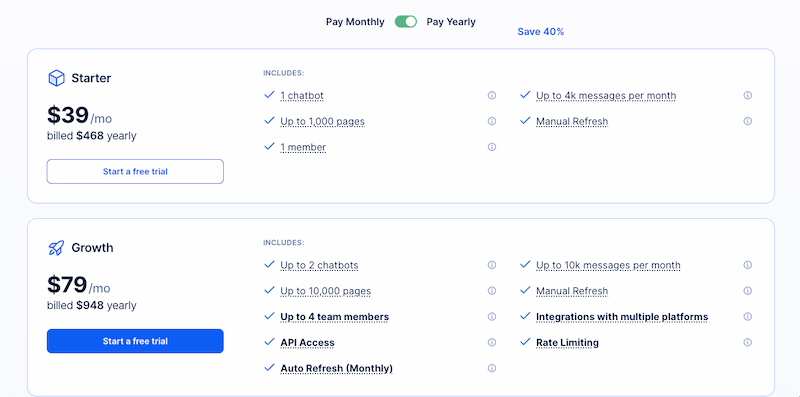
Task: Start a free trial for Starter plan
Action: pos(135,171)
